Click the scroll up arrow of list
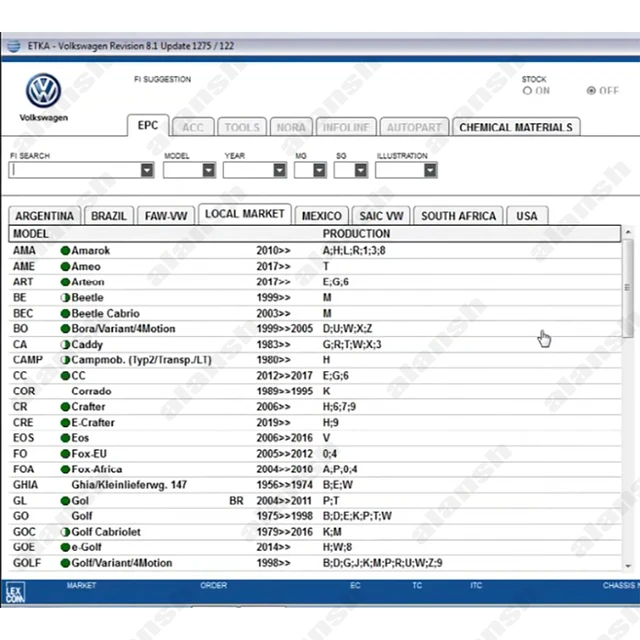This screenshot has height=640, width=640. (x=628, y=232)
